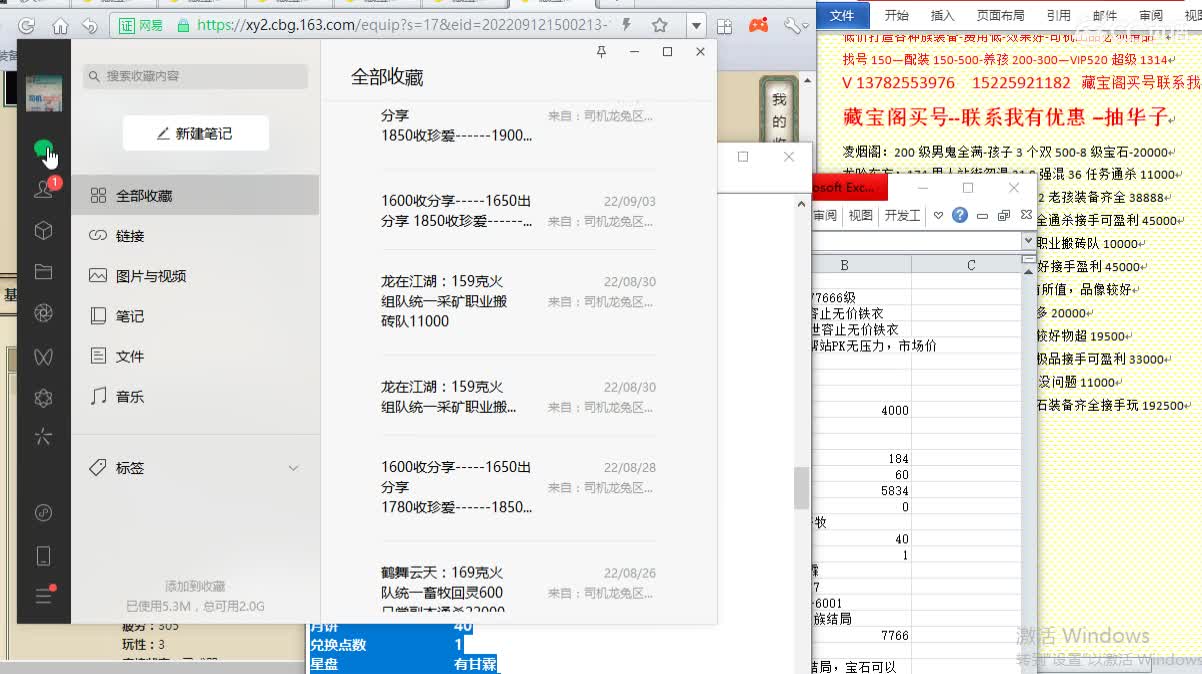This screenshot has width=1202, height=674.
Task: Click Excel vertical scrollbar up arrow
Action: tap(1027, 270)
